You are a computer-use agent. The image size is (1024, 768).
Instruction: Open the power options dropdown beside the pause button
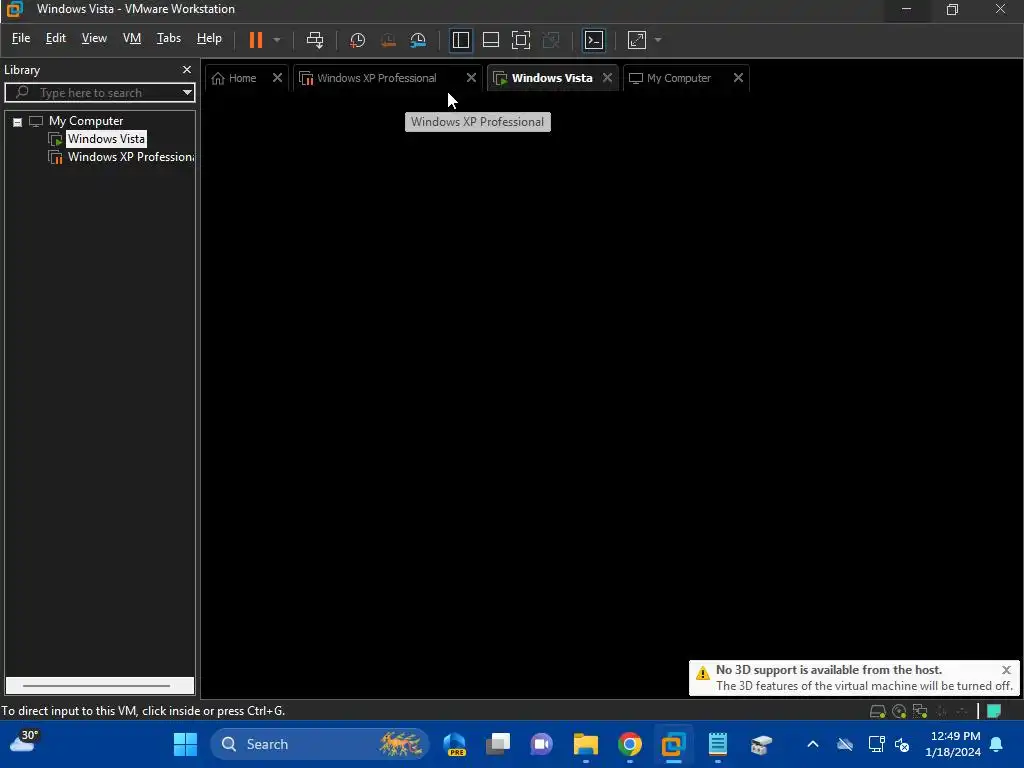[x=277, y=40]
